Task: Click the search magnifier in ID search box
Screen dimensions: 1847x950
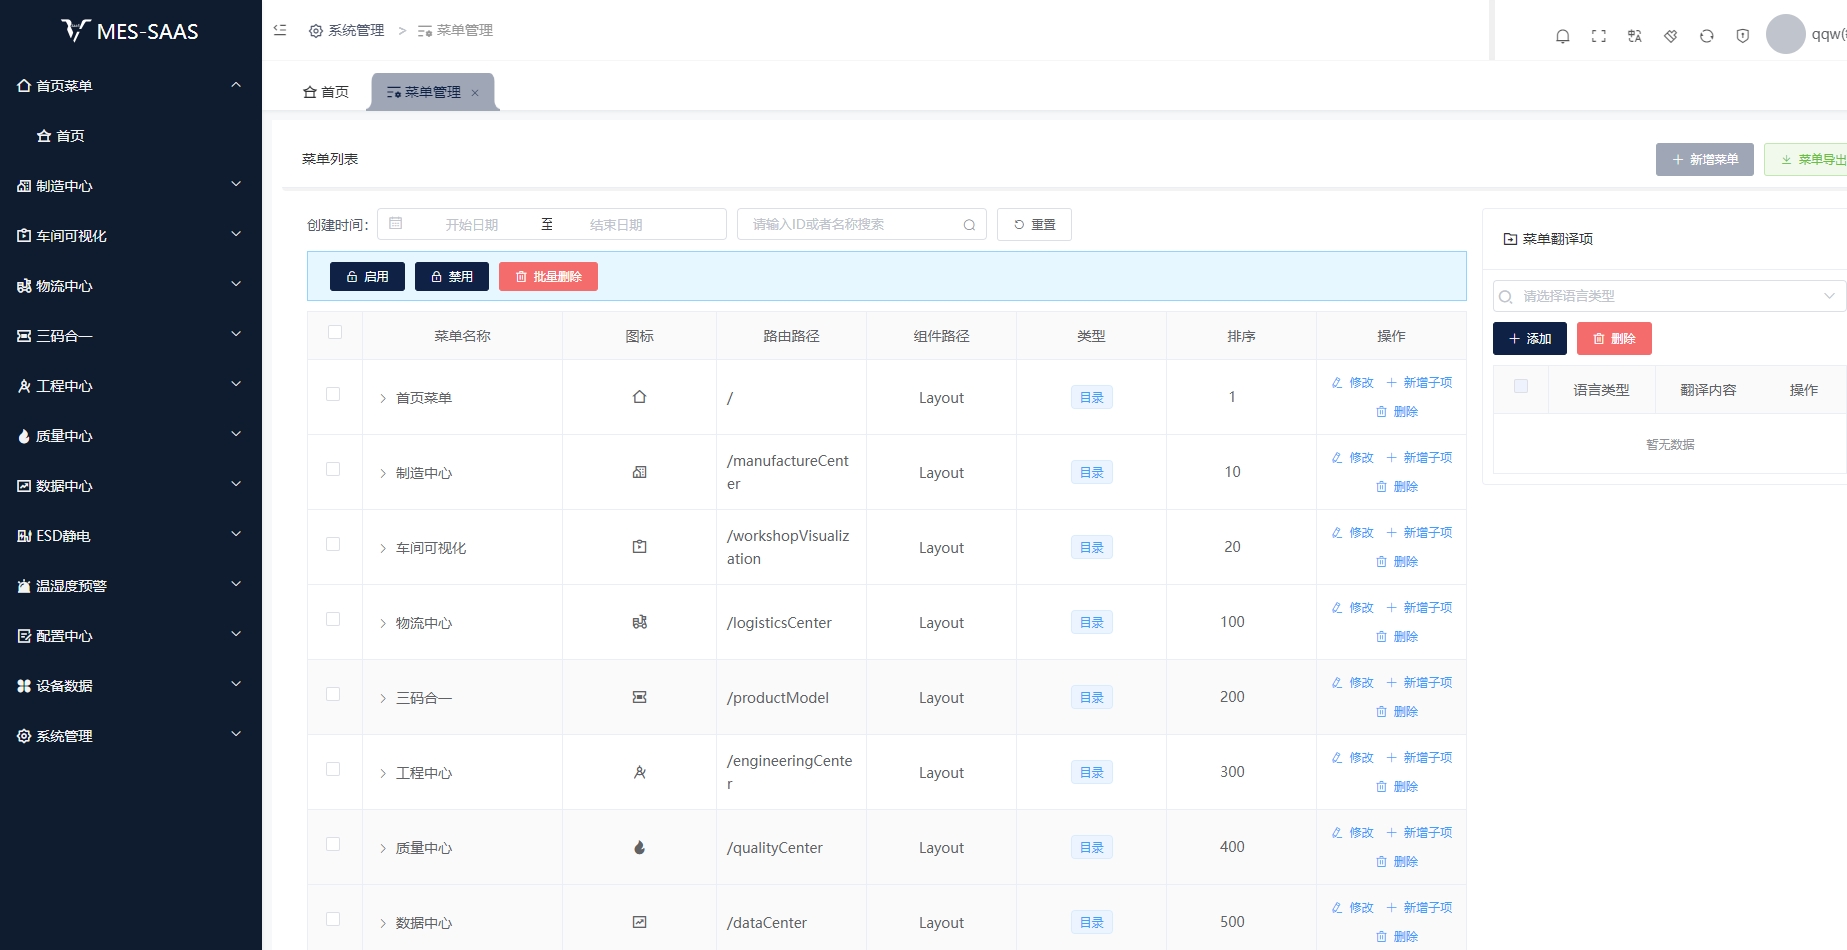Action: (969, 225)
